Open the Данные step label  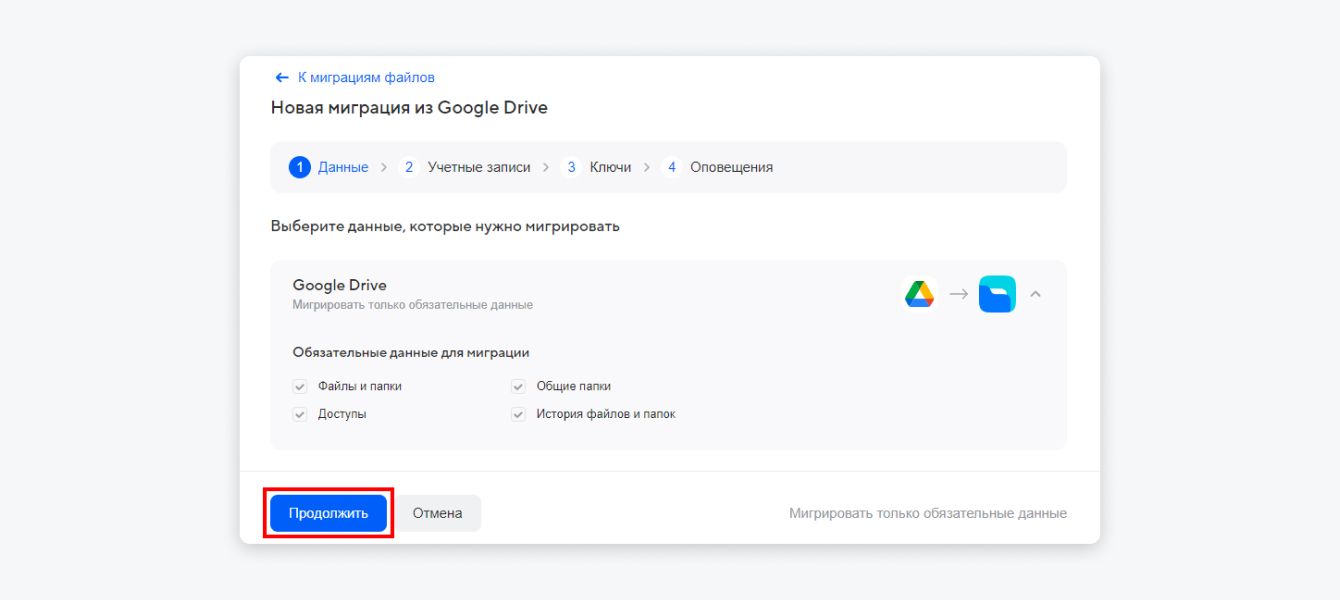point(343,167)
